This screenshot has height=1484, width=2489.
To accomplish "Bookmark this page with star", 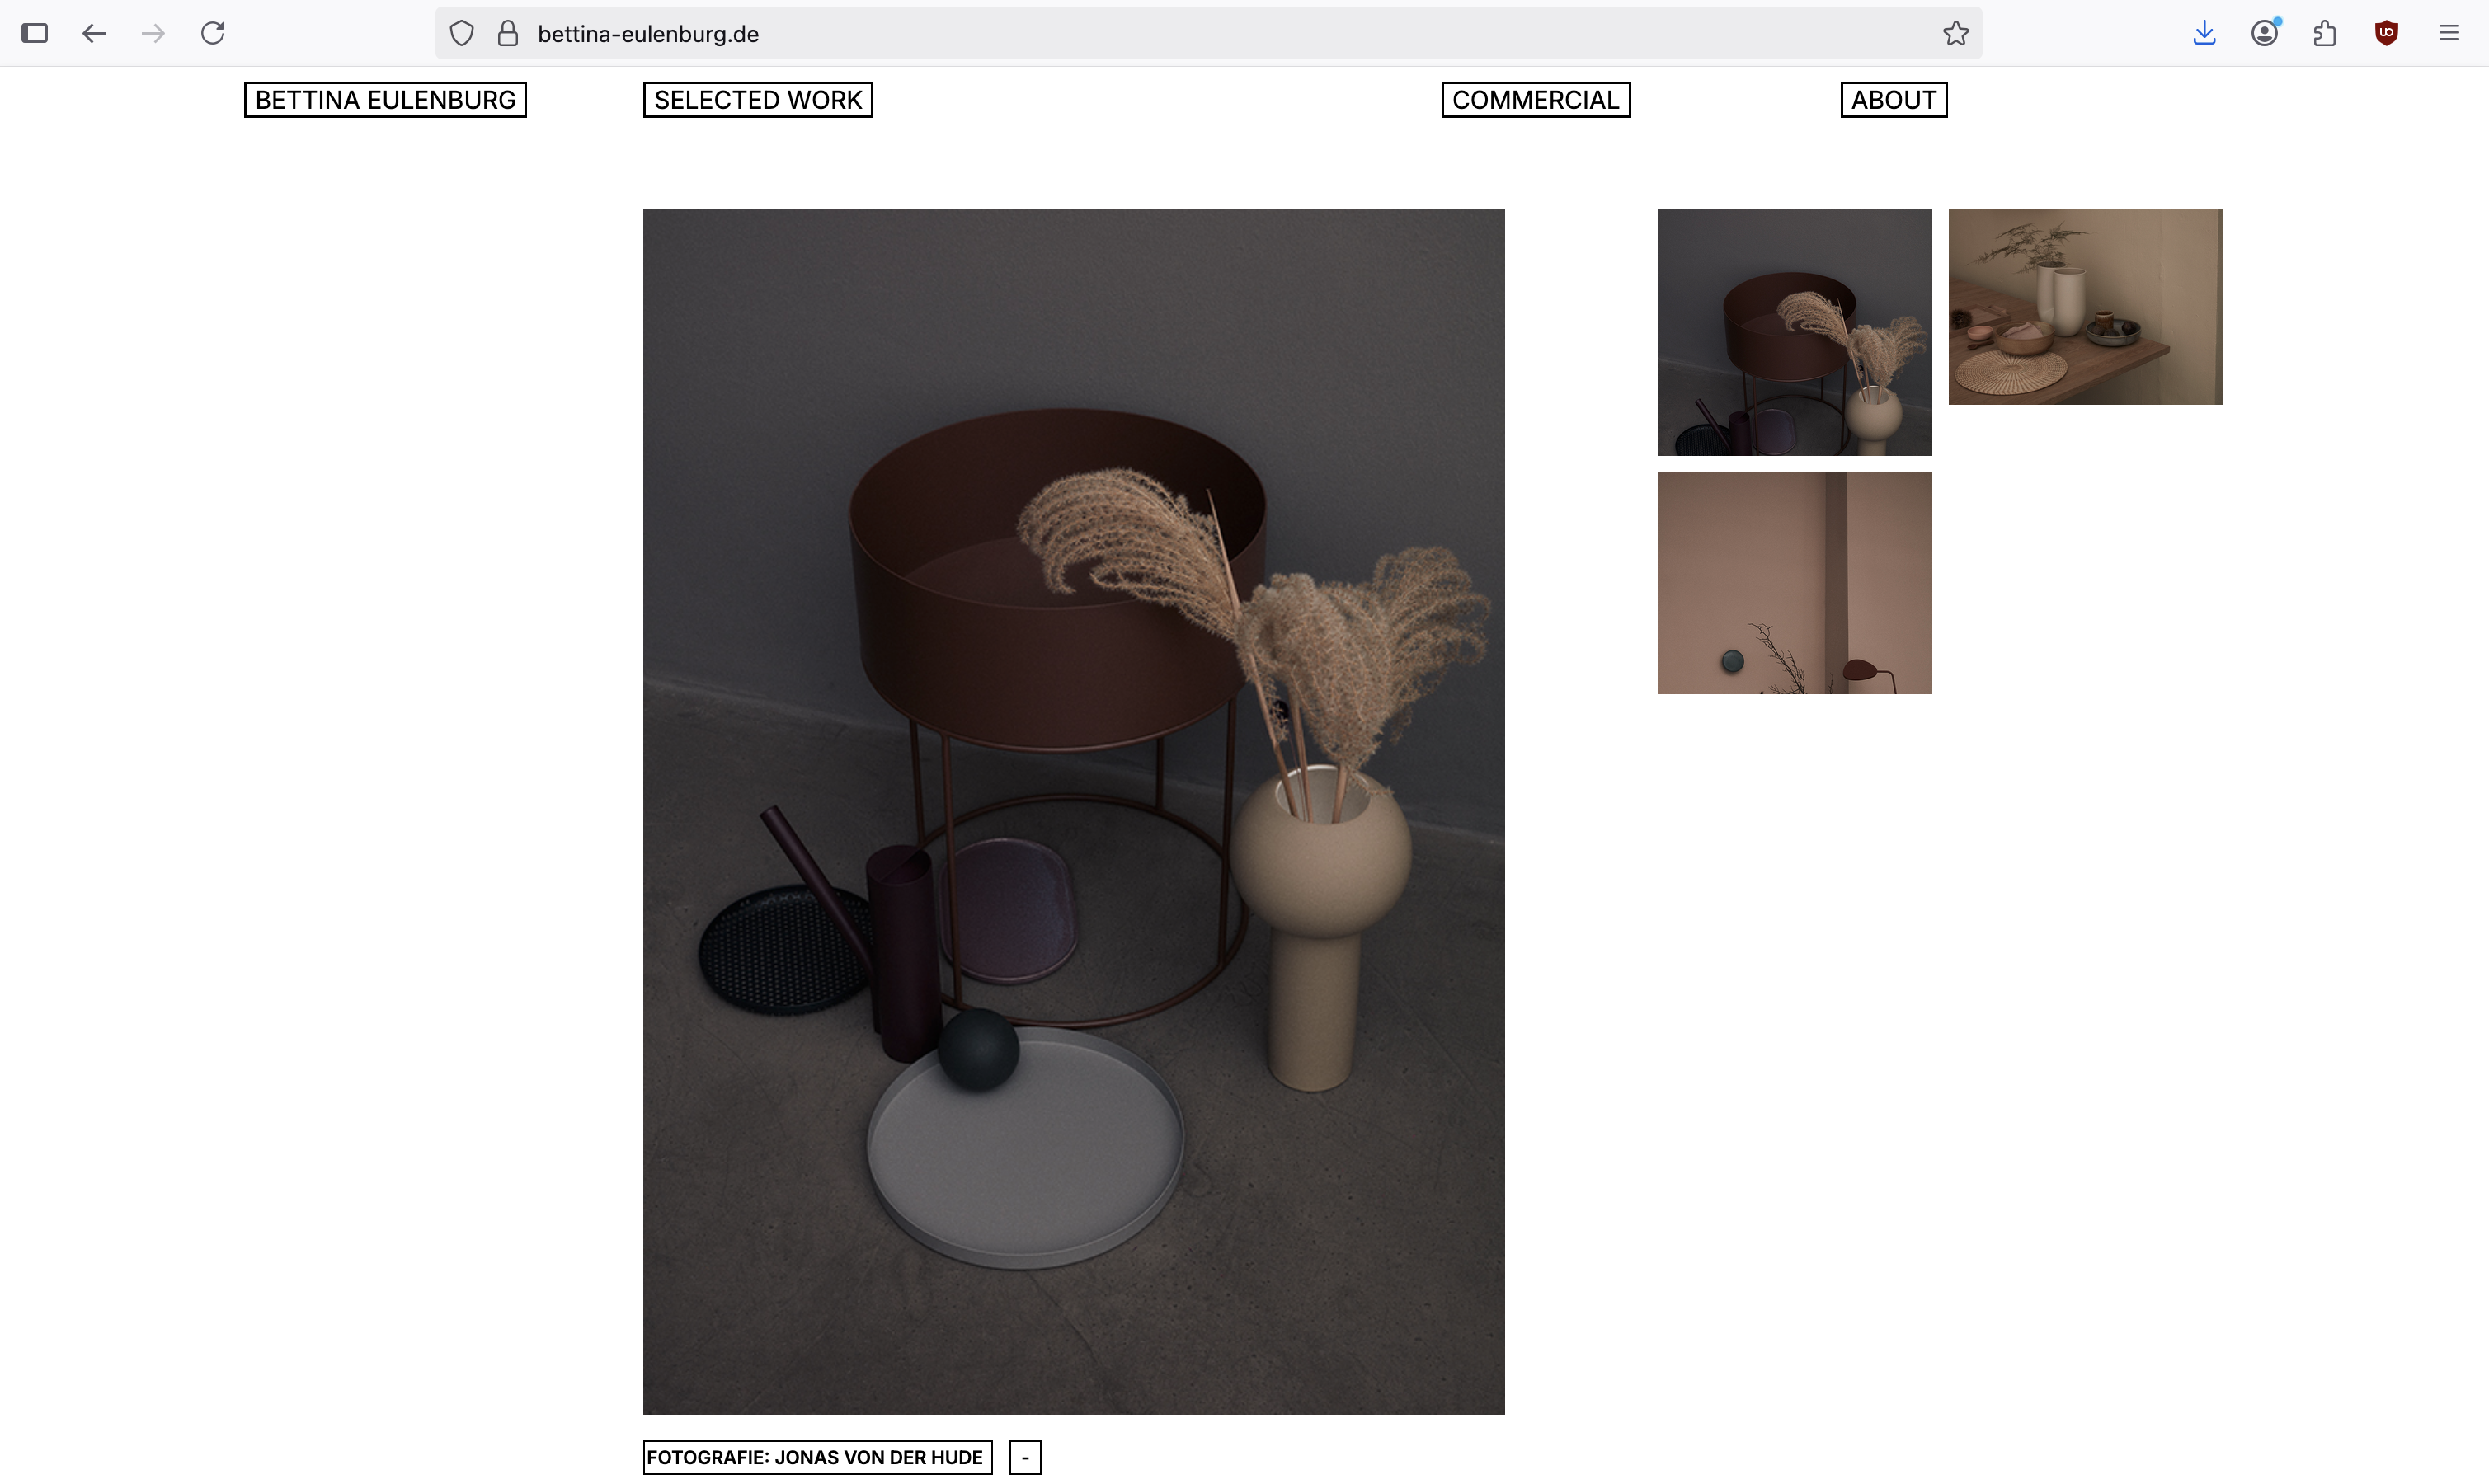I will point(1955,33).
